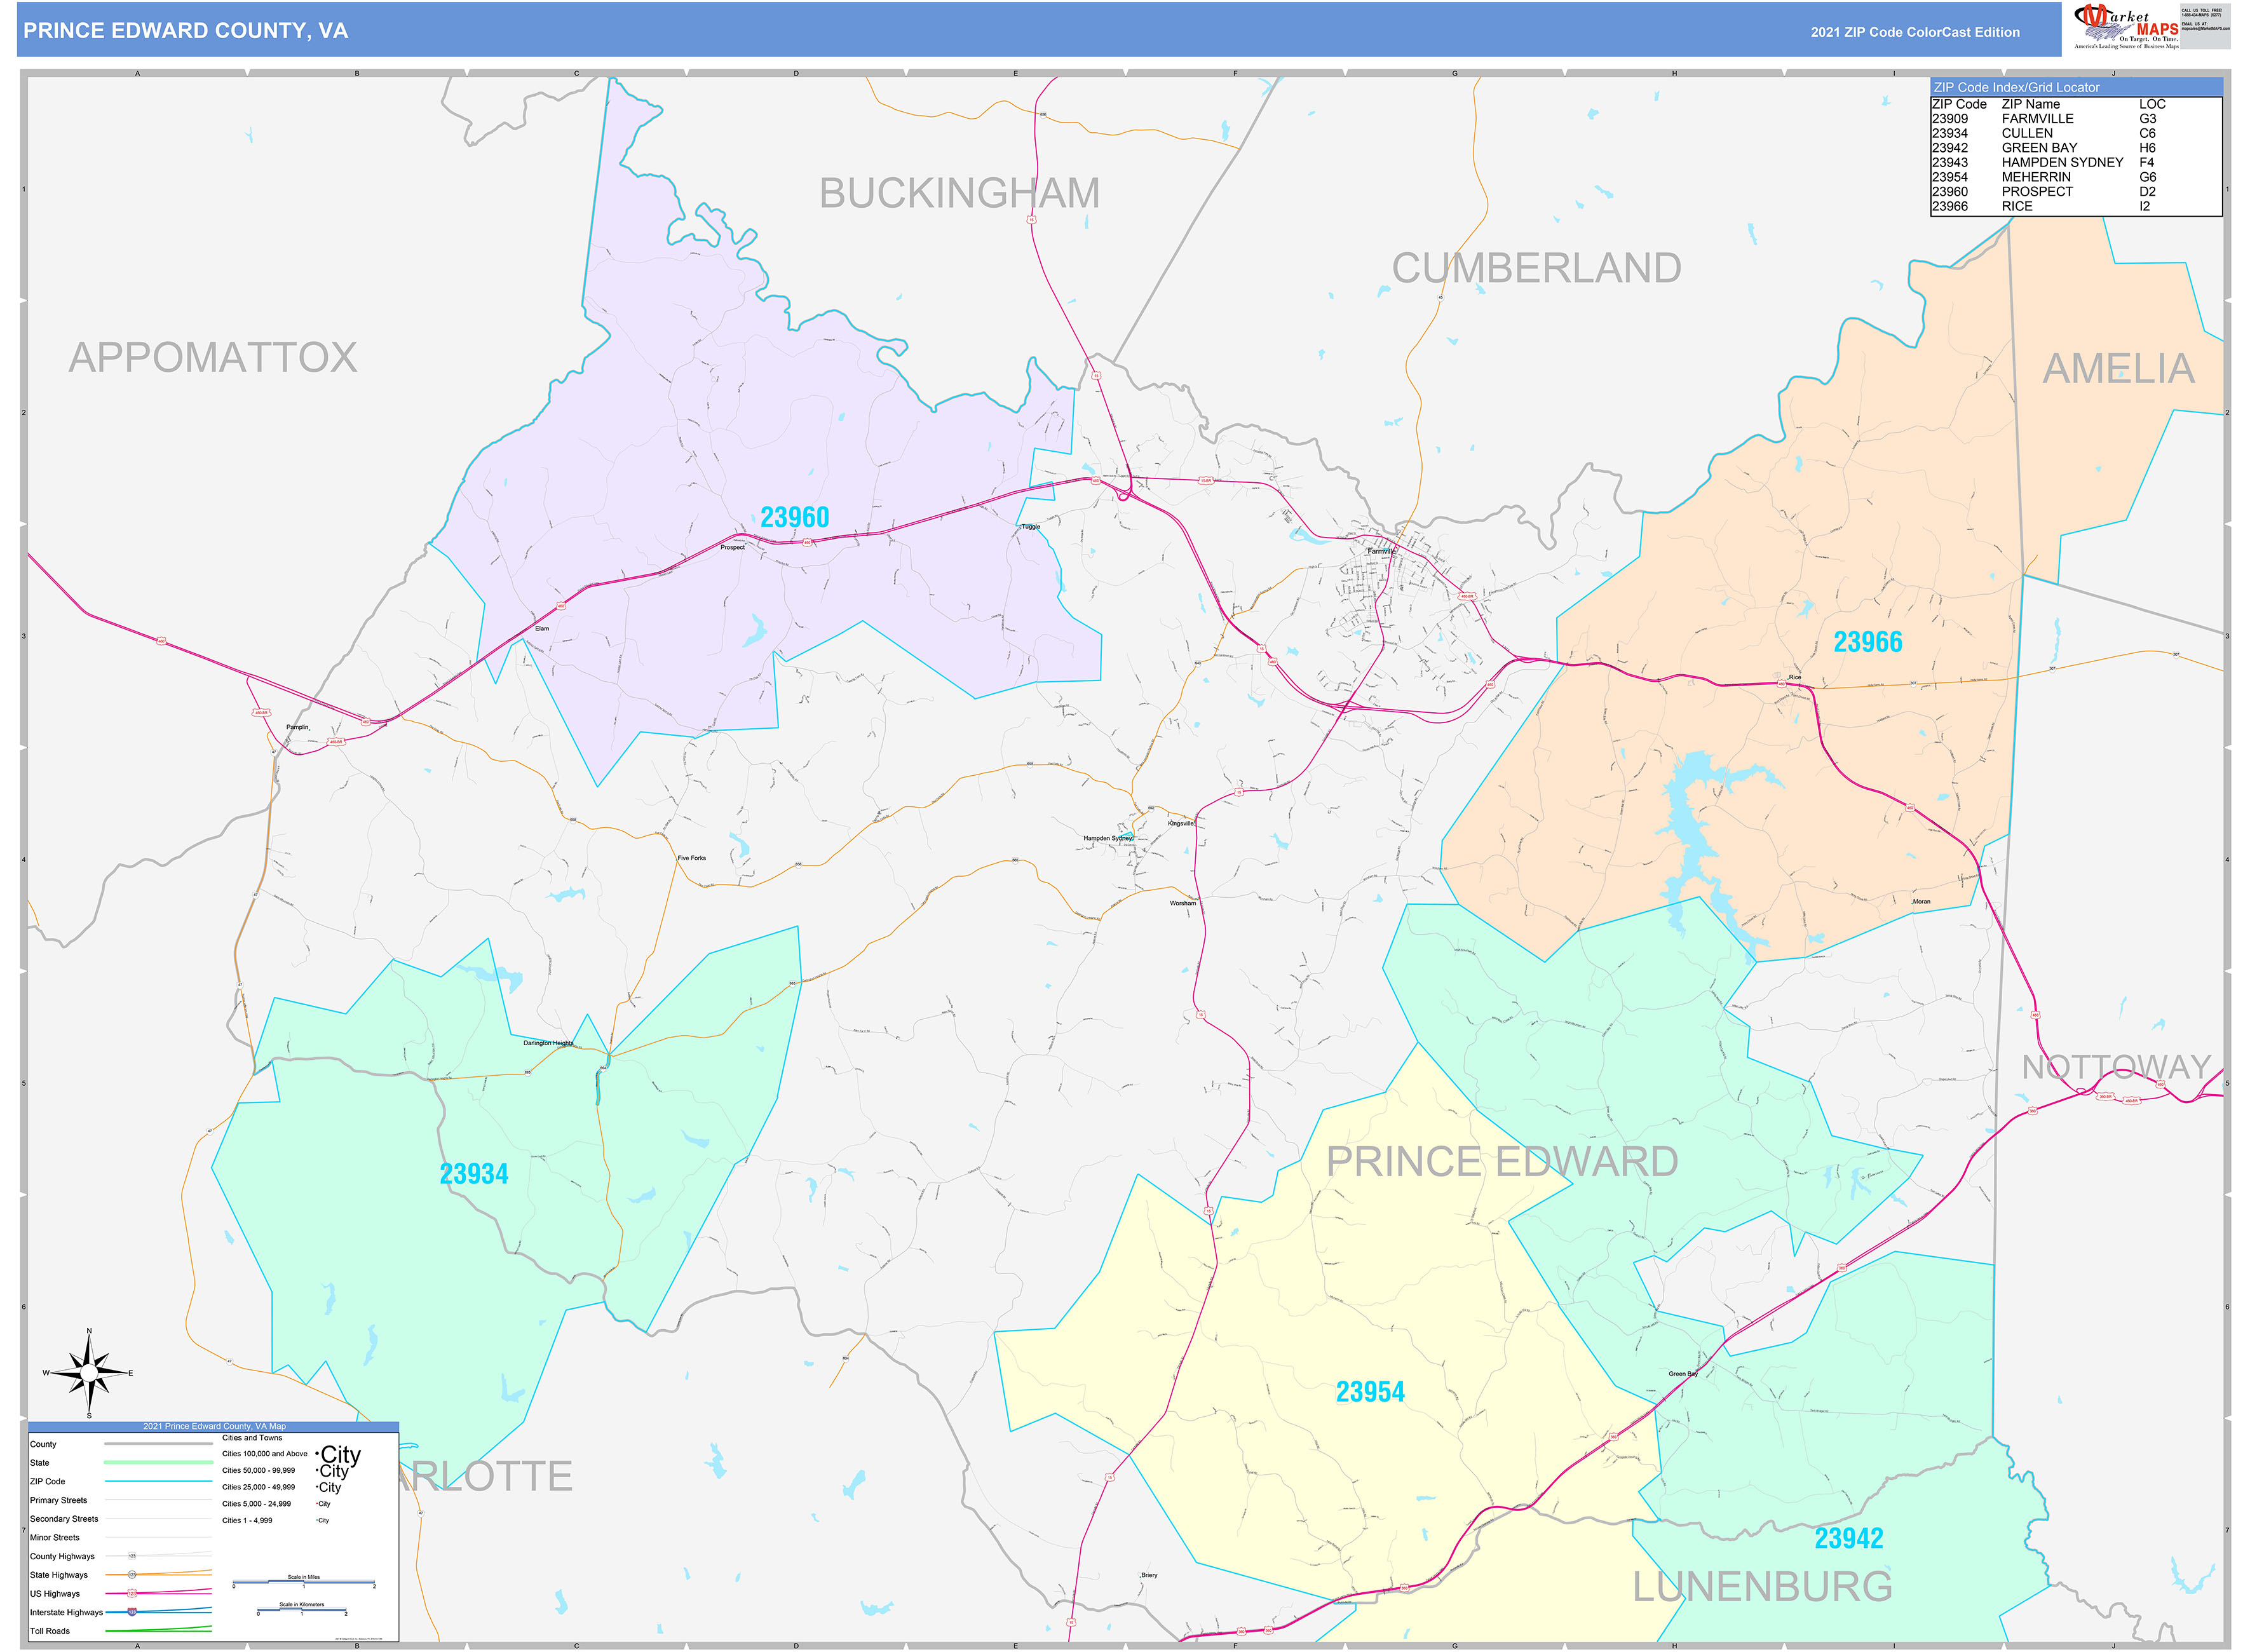Click the County Highways route marker icon

point(133,1557)
